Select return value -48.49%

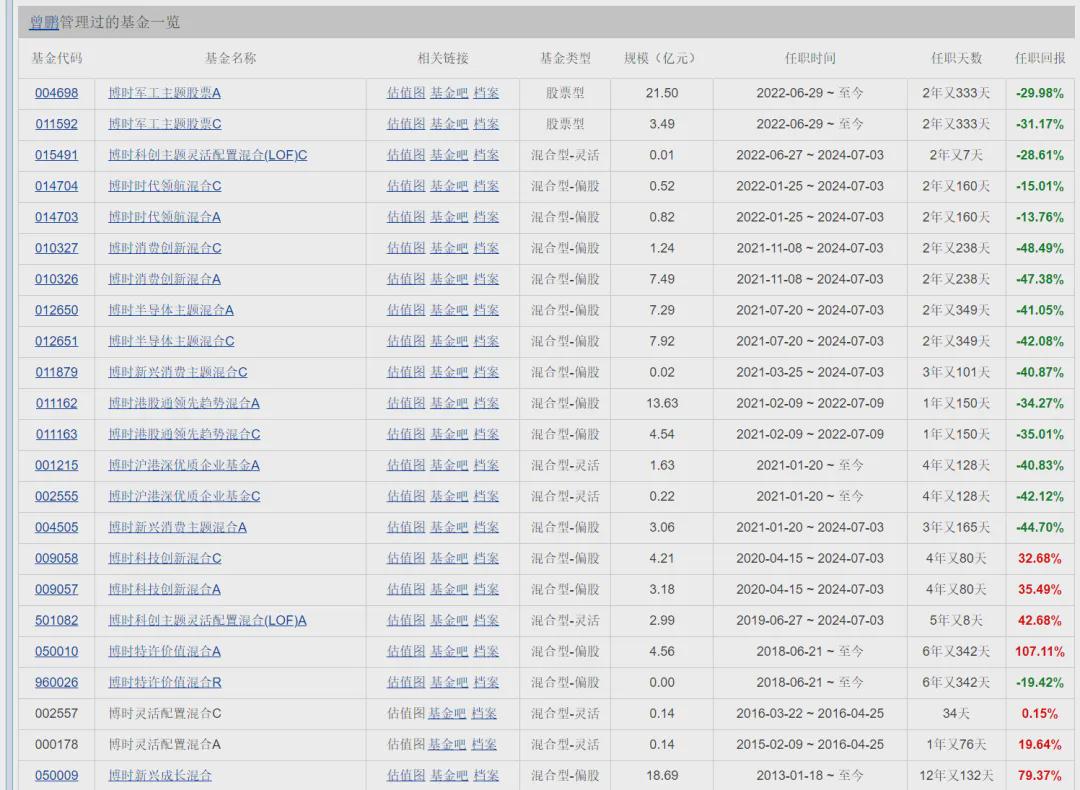click(1040, 248)
